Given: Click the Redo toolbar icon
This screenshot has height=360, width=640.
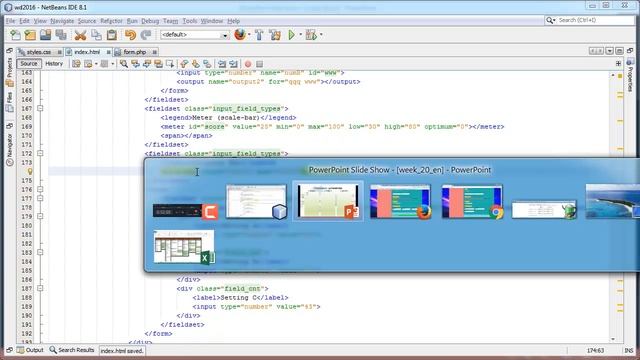Looking at the screenshot, I should [146, 35].
